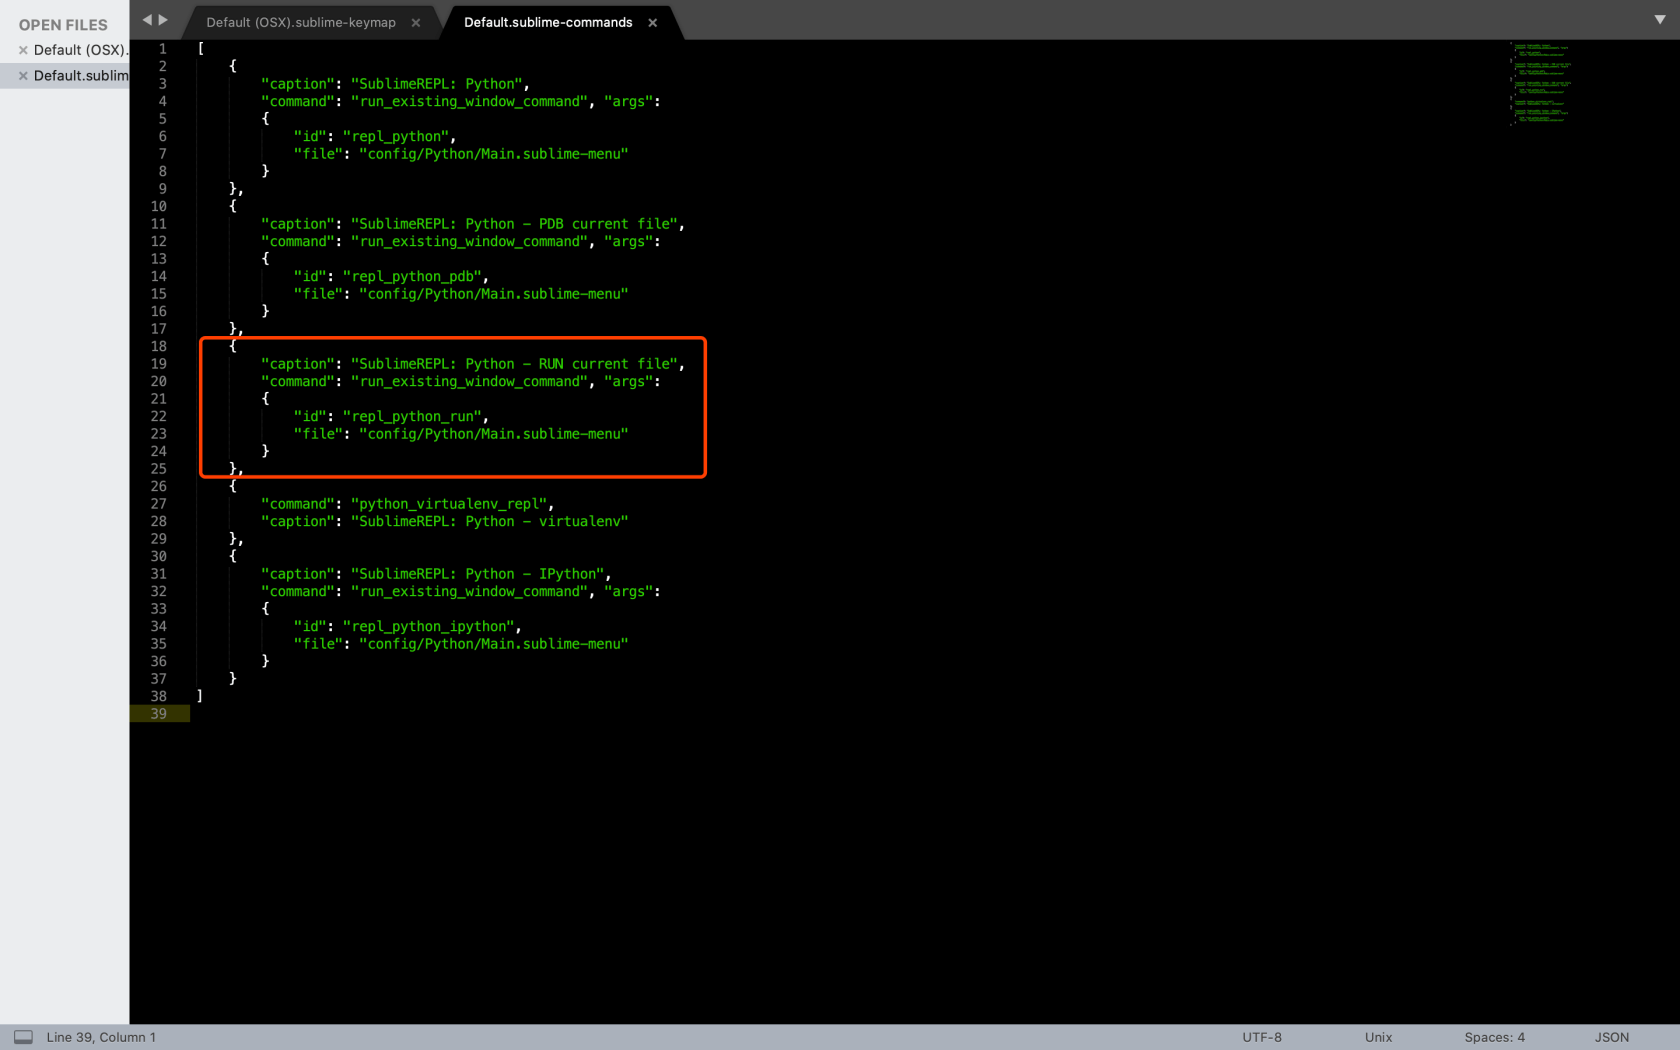Change the JSON syntax selector

(x=1611, y=1037)
